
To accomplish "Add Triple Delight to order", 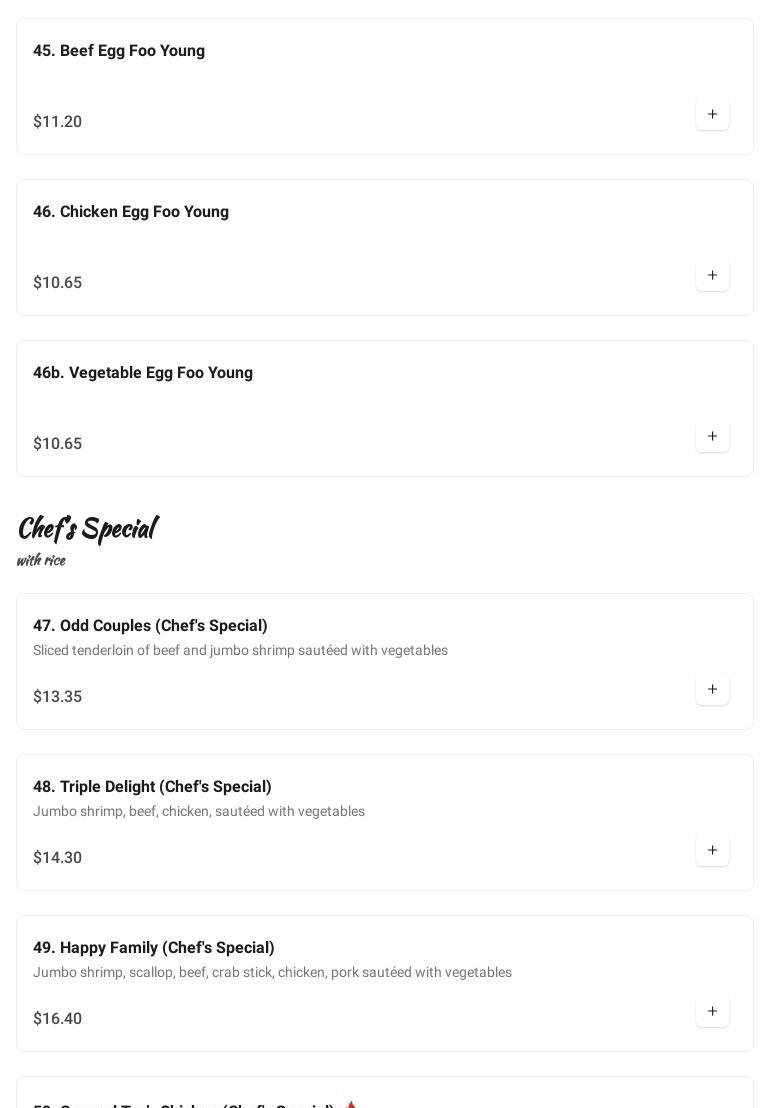I will coord(712,851).
